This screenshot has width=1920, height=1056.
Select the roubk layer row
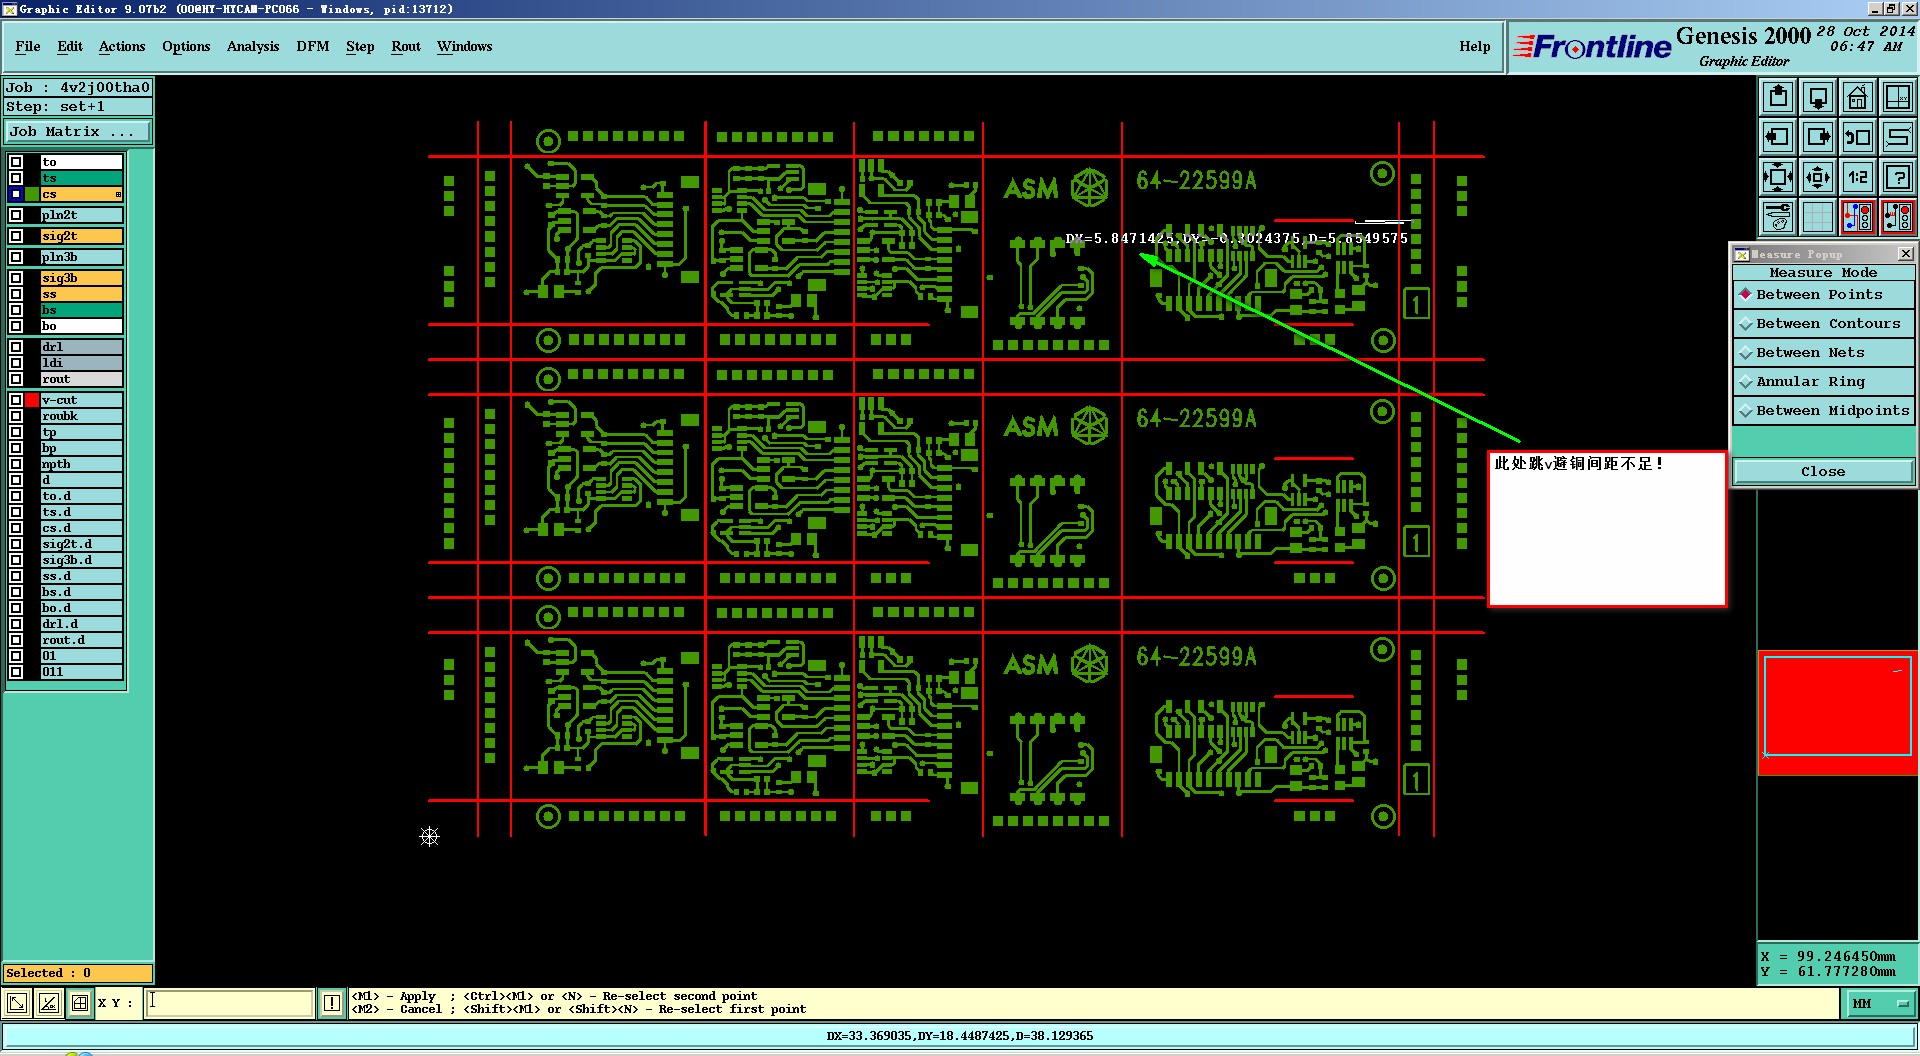click(81, 416)
